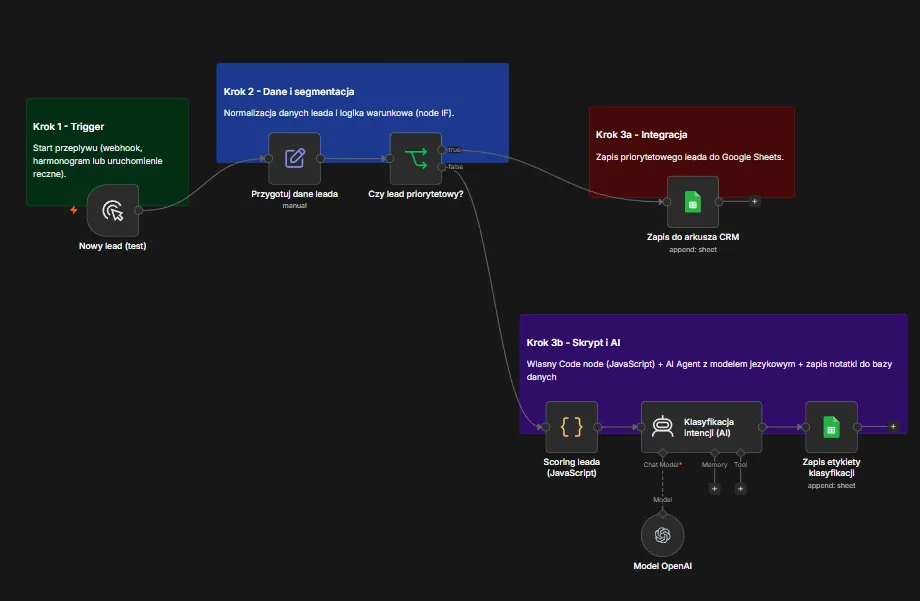
Task: Select the Zapis etykiety klasyfikacji sheets node
Action: 831,427
